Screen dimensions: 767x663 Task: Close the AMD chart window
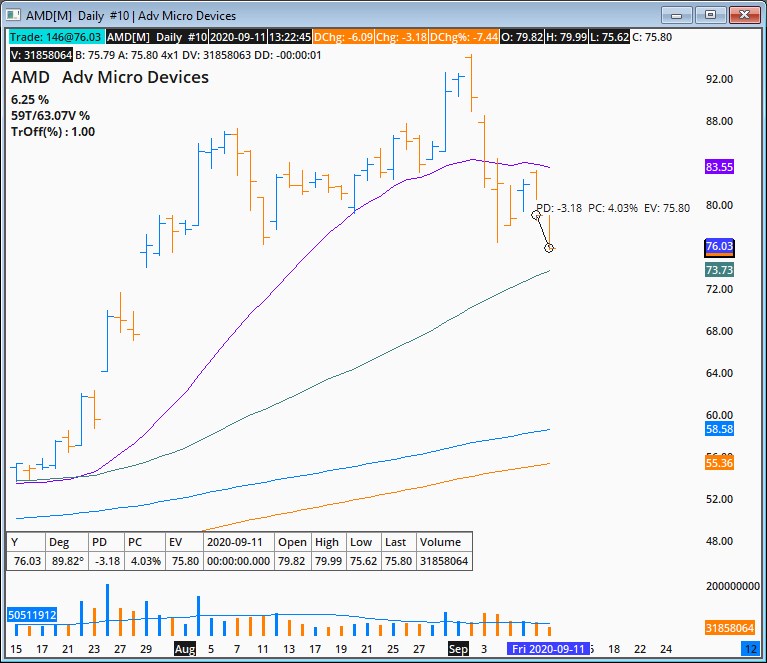point(744,15)
